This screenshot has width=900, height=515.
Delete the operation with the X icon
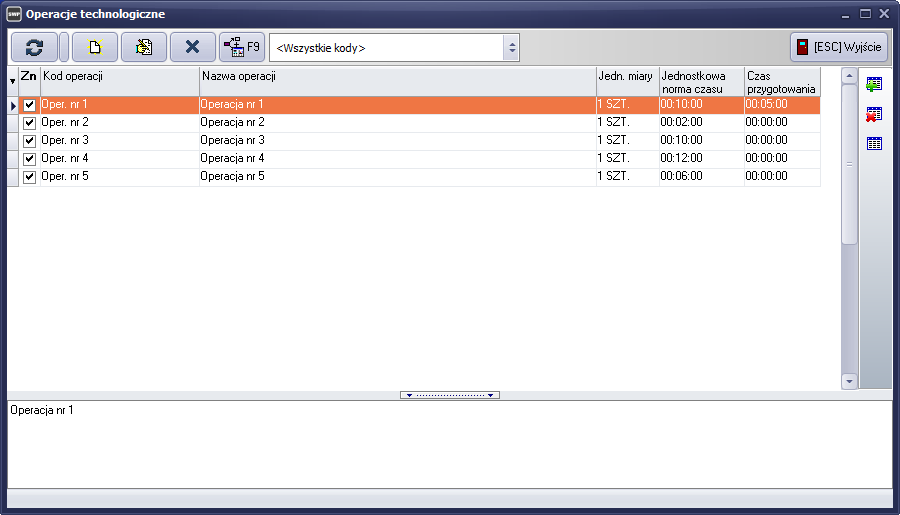coord(192,47)
